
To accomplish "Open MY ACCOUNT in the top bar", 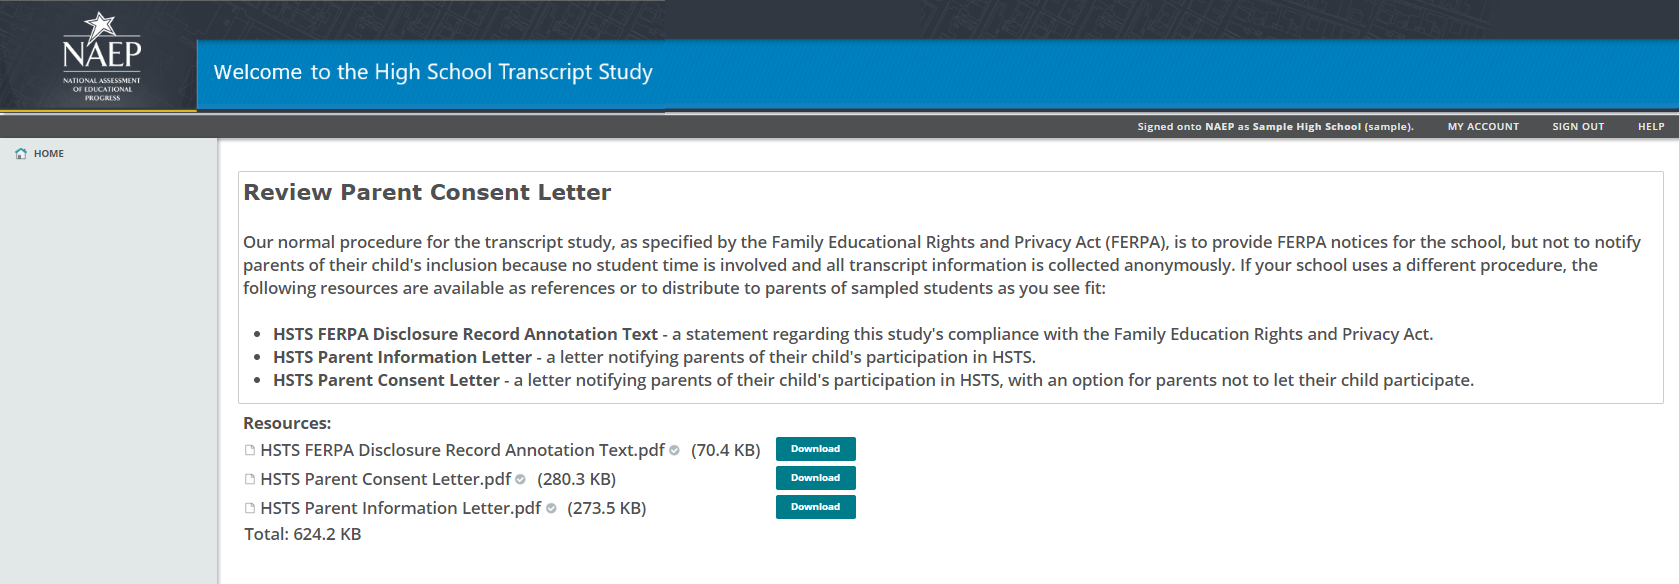I will click(1483, 127).
